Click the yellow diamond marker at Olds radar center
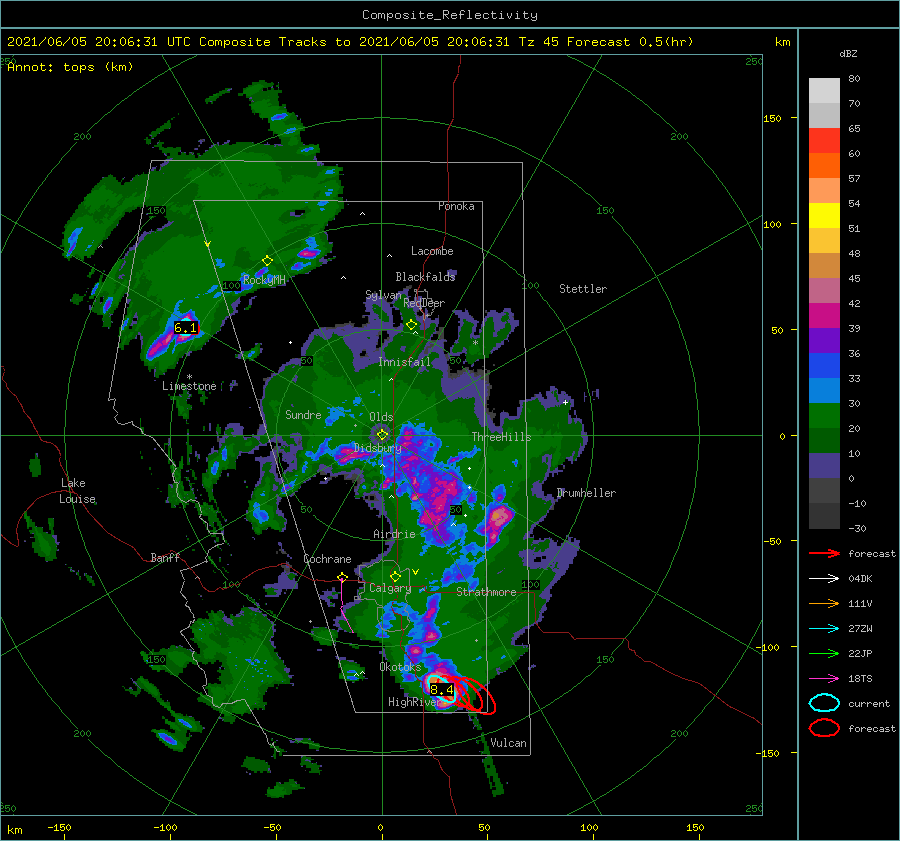This screenshot has width=900, height=841. [x=382, y=435]
